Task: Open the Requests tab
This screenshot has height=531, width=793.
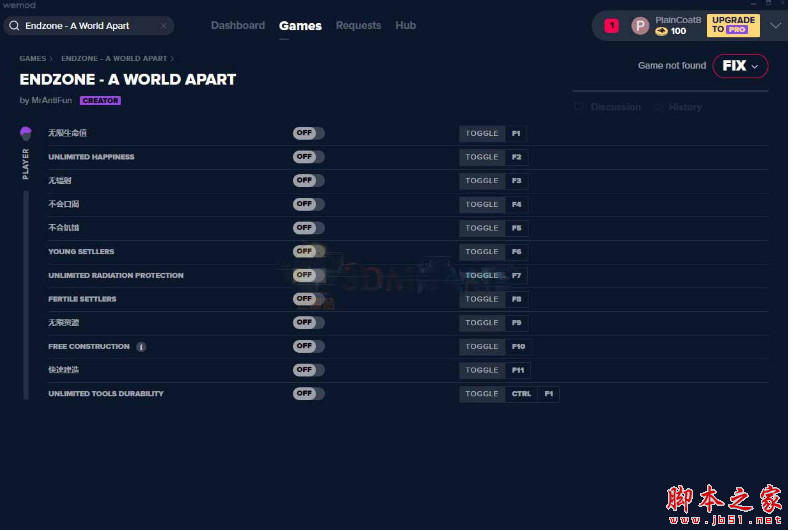Action: (358, 25)
